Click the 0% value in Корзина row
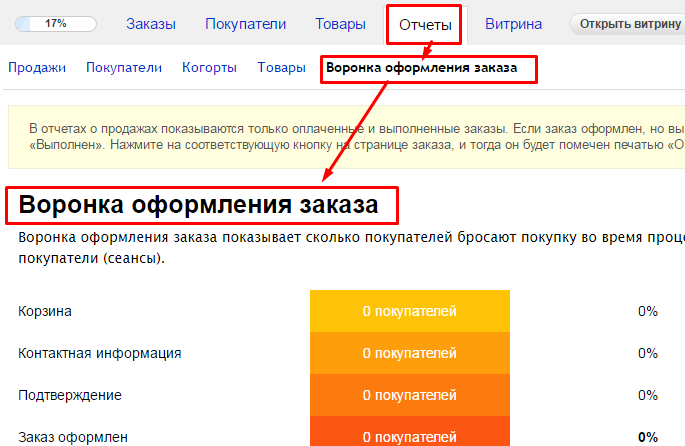 [x=647, y=311]
